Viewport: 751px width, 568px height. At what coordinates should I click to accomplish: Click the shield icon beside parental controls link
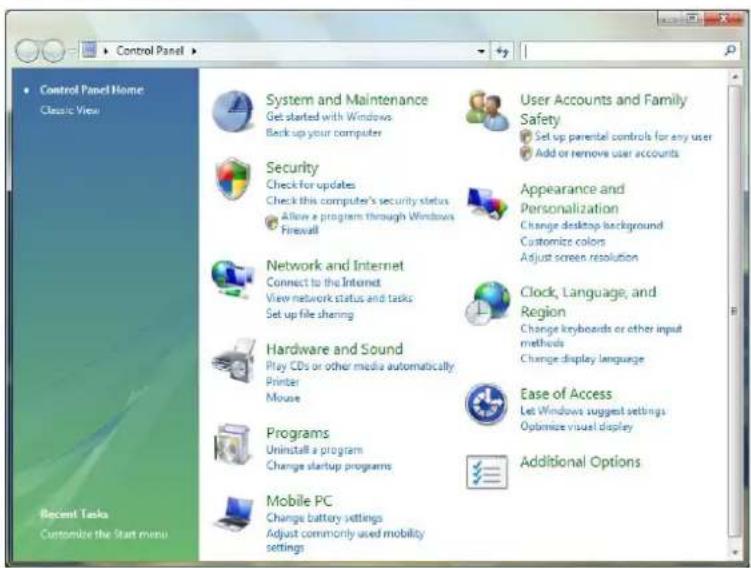526,136
